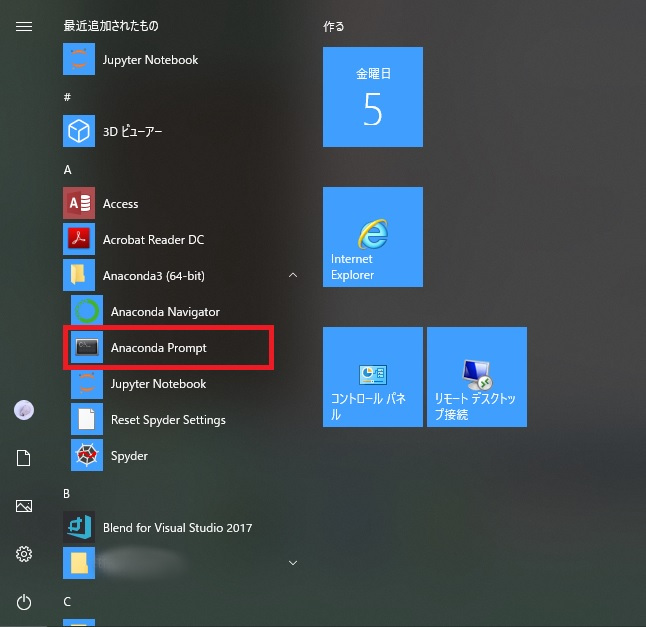Open the 3D ビューアー app icon
Viewport: 646px width, 627px height.
(79, 131)
